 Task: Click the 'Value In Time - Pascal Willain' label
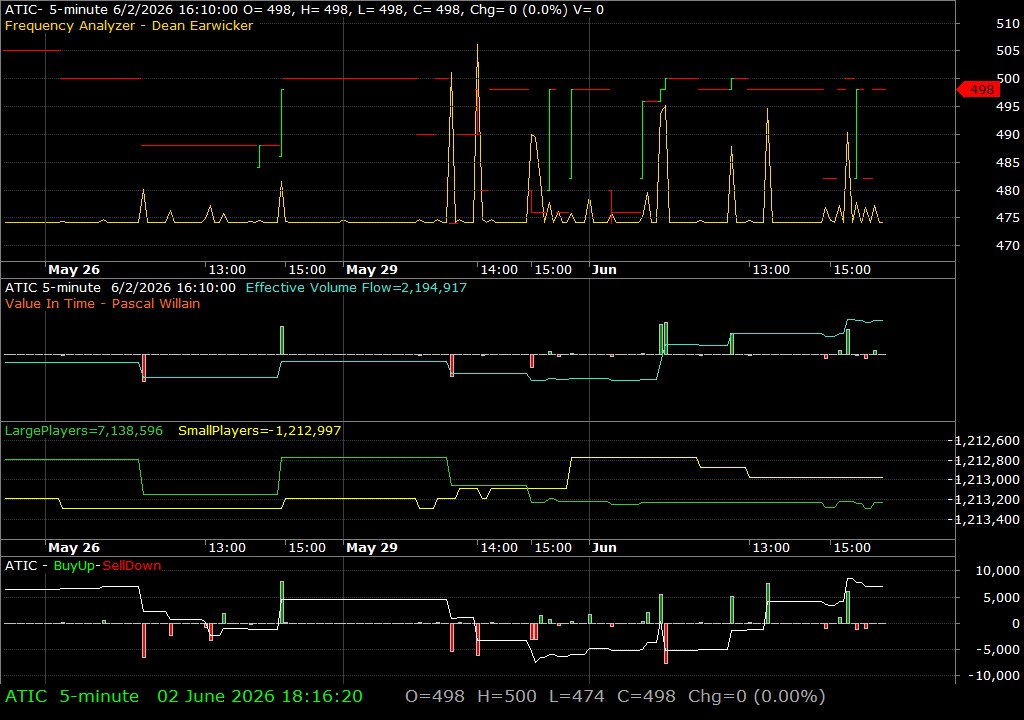click(x=103, y=303)
